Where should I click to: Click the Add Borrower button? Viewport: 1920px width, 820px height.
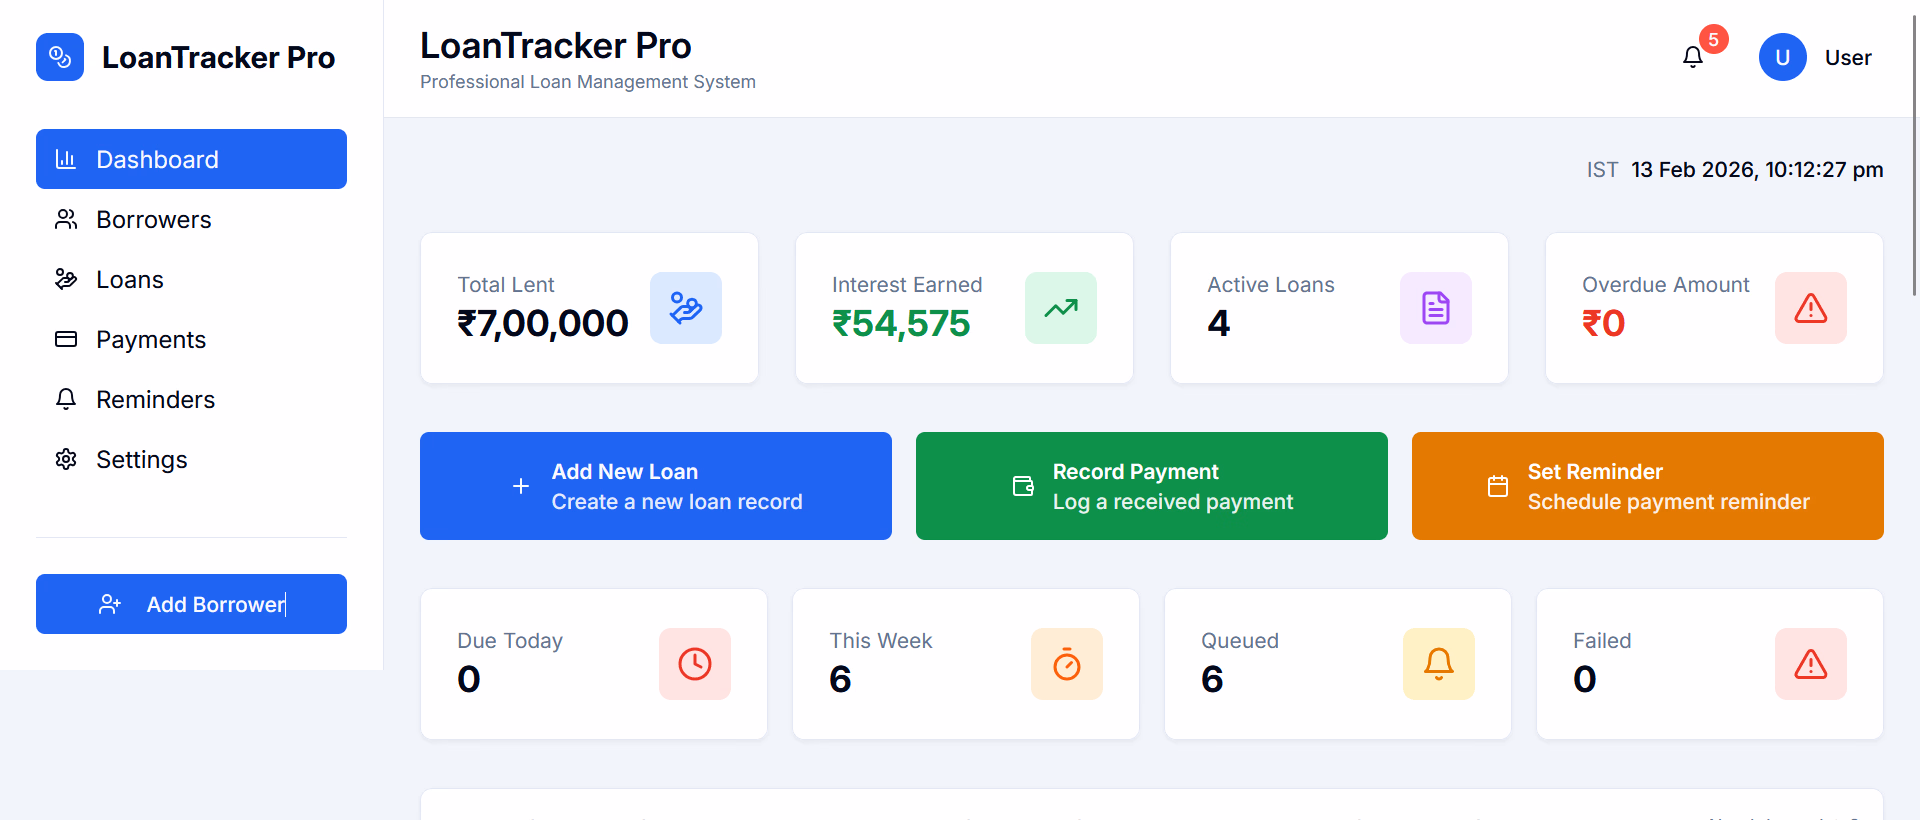point(191,604)
